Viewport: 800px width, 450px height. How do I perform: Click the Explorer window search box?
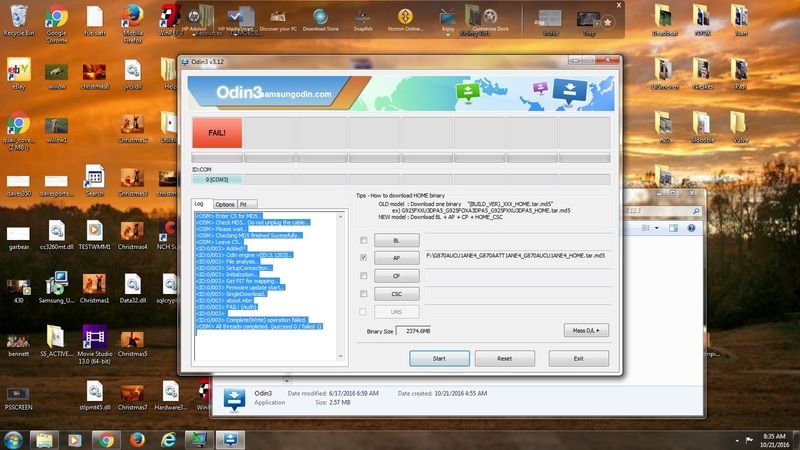tap(663, 211)
